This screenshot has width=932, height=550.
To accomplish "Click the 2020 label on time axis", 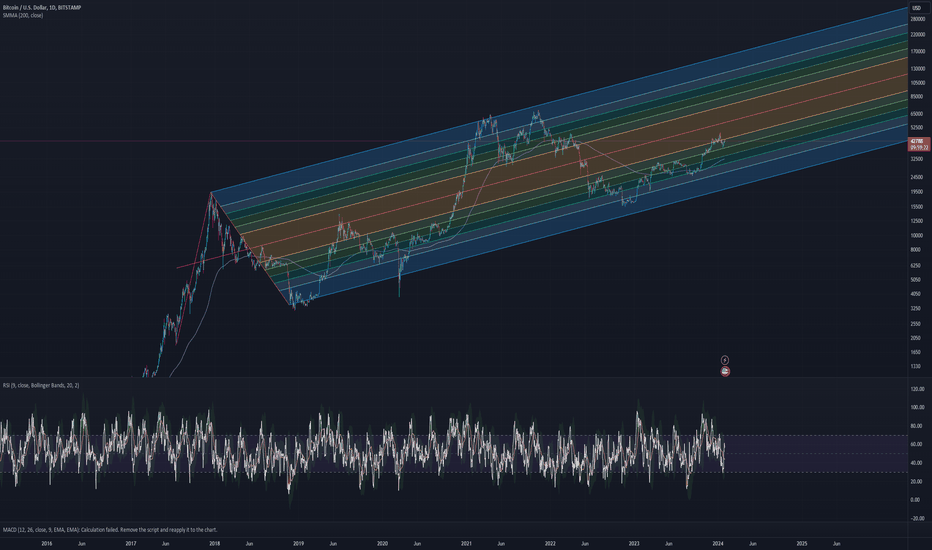I will [x=382, y=543].
